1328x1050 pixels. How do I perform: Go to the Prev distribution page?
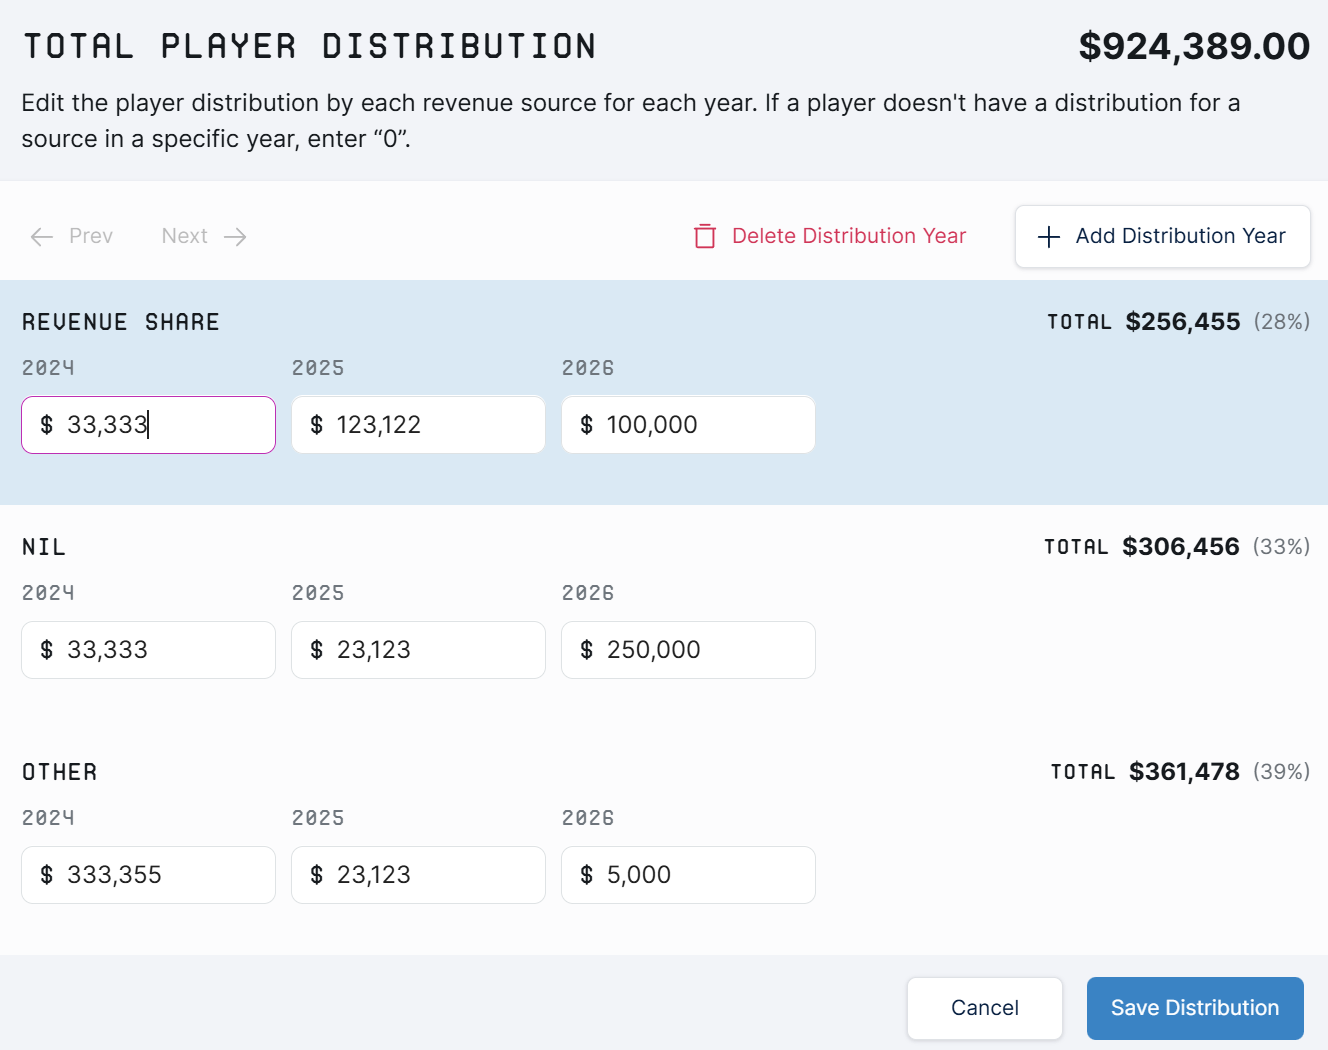(72, 236)
